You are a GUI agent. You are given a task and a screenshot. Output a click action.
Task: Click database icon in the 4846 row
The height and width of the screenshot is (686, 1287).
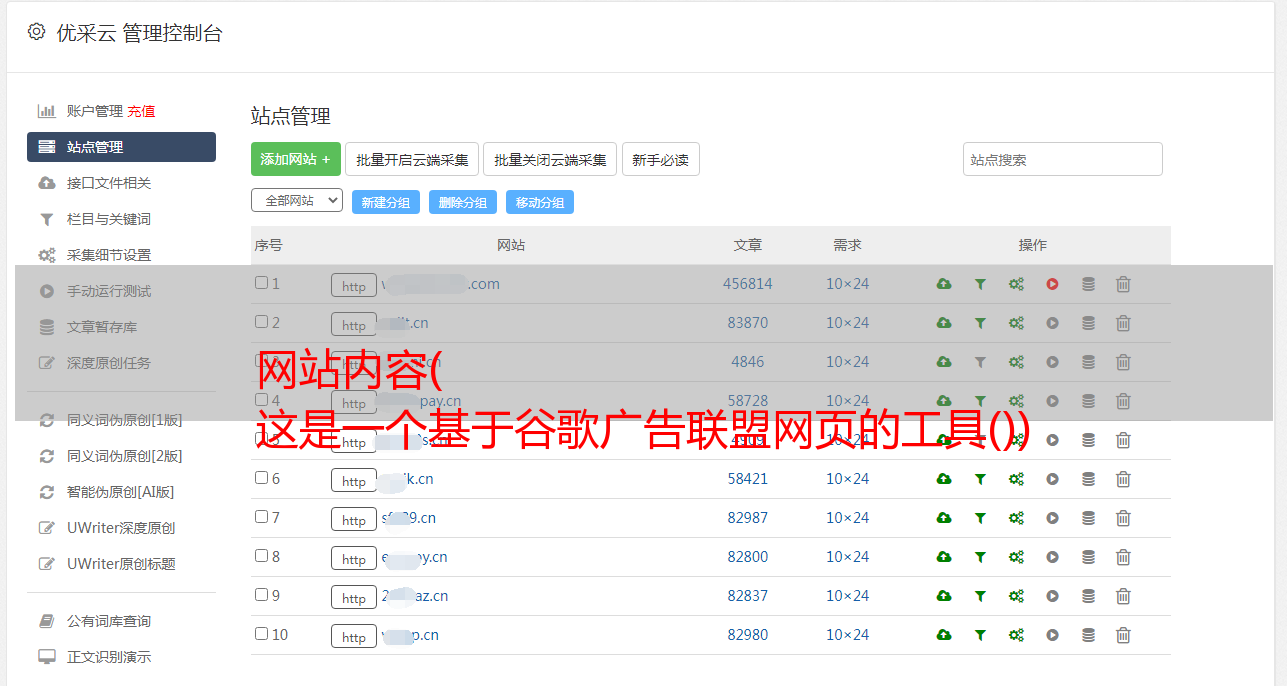pyautogui.click(x=1088, y=362)
